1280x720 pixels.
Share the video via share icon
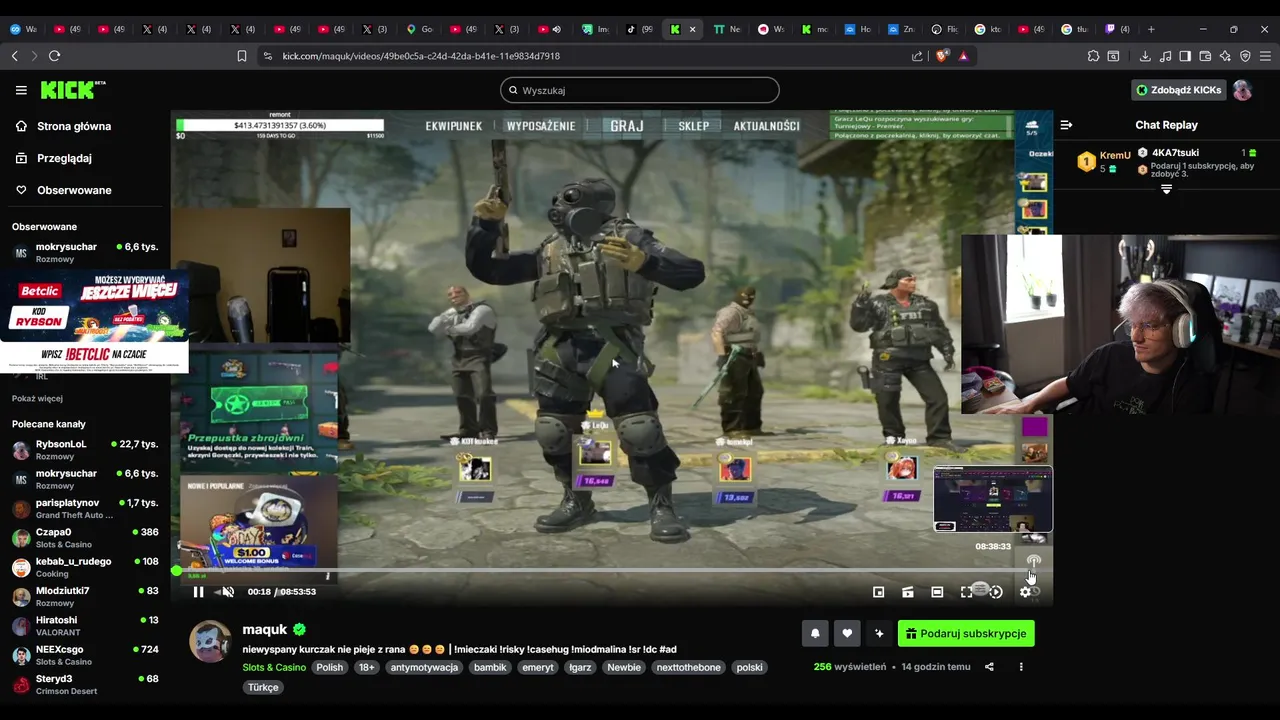point(989,667)
